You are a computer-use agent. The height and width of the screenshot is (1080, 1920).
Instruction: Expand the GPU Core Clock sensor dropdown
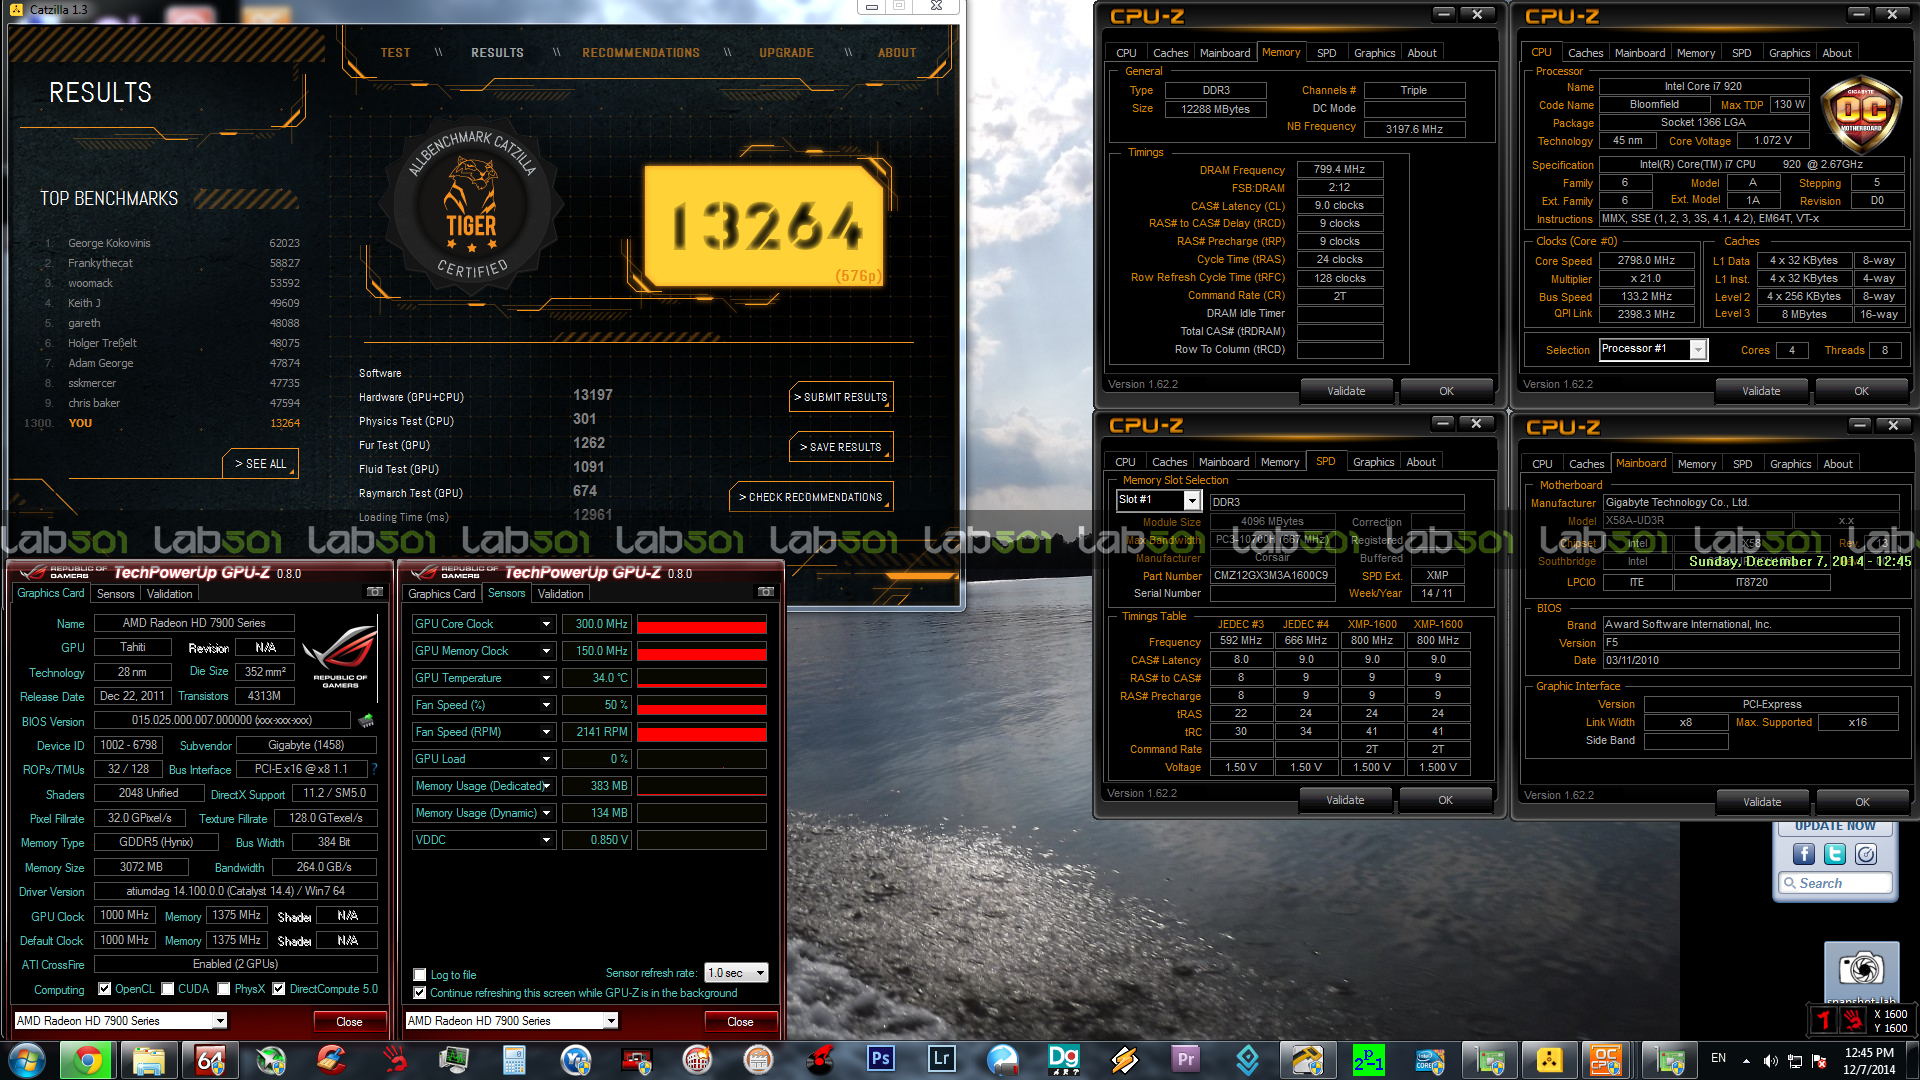546,624
